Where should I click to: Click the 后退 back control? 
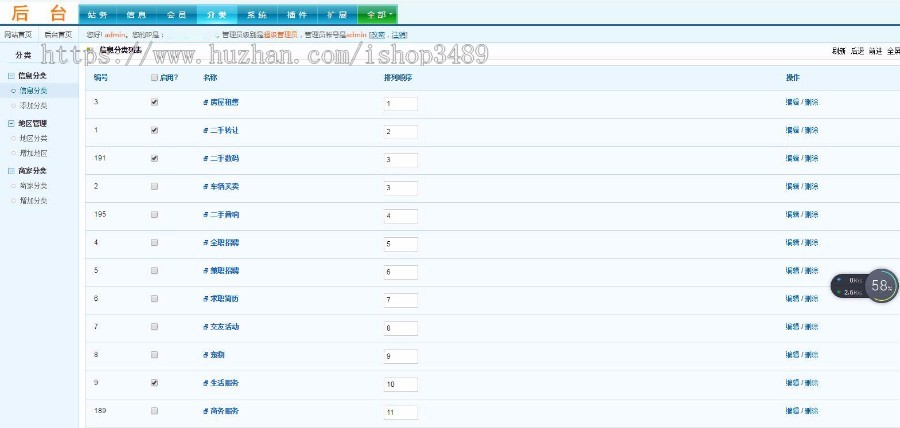coord(857,51)
